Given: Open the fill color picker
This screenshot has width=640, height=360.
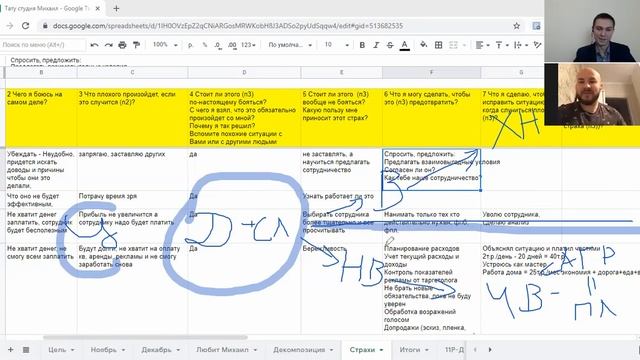Looking at the screenshot, I should tap(423, 45).
